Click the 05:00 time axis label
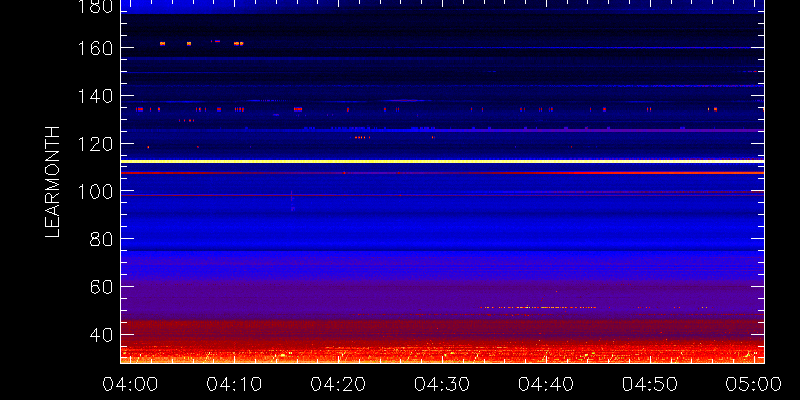Image resolution: width=800 pixels, height=400 pixels. (754, 384)
